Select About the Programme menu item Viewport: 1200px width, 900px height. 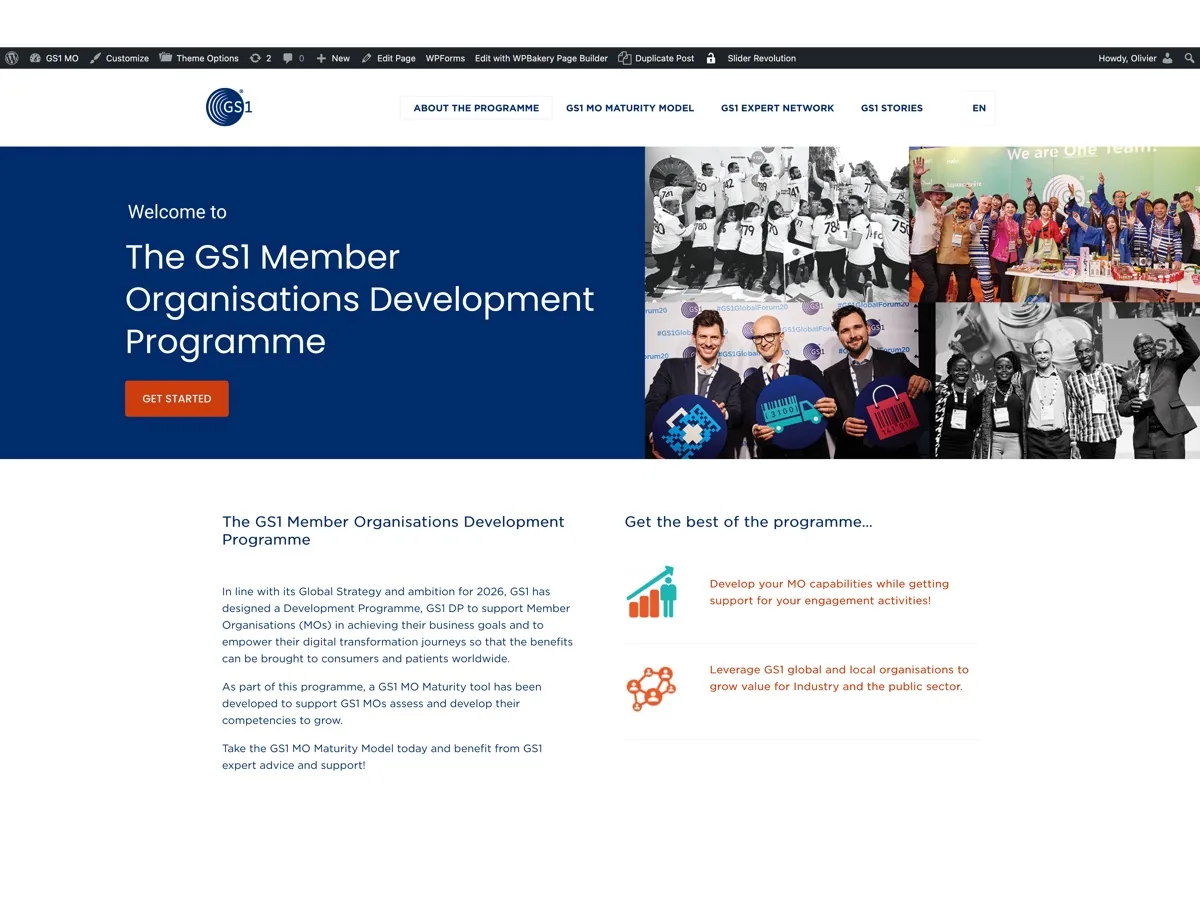tap(476, 108)
